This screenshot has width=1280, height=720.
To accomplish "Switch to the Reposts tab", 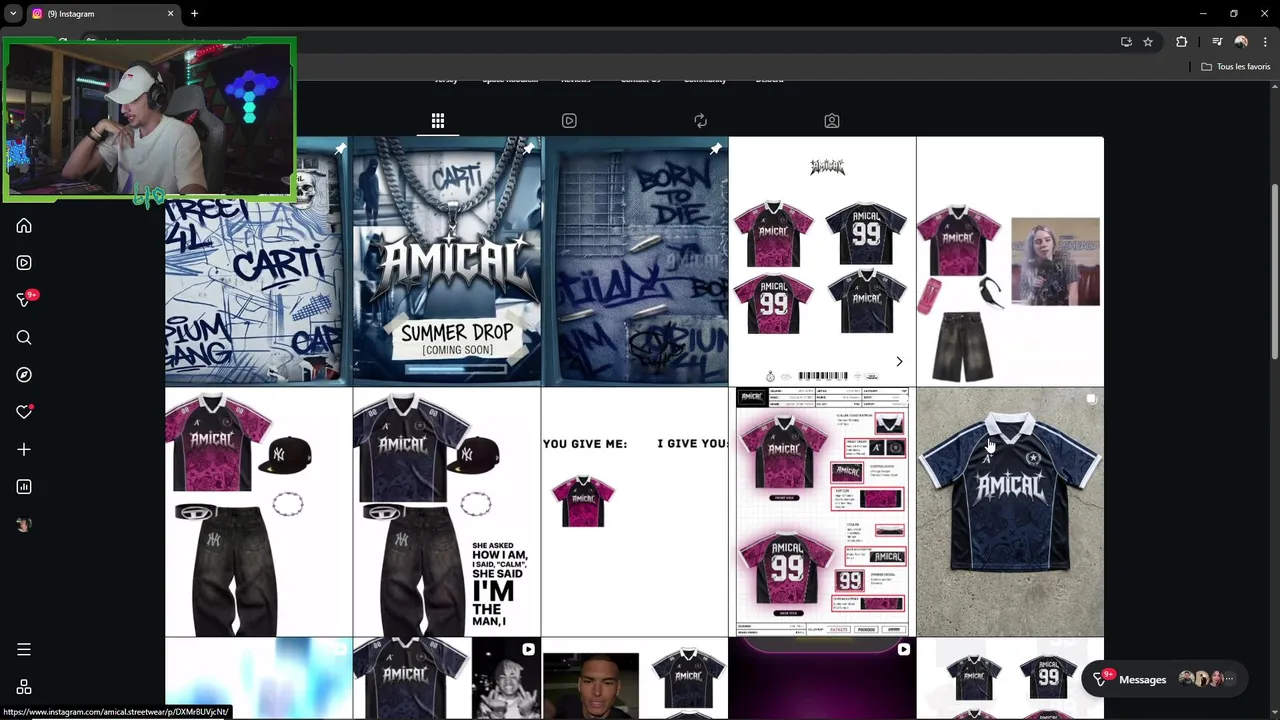I will pos(700,121).
